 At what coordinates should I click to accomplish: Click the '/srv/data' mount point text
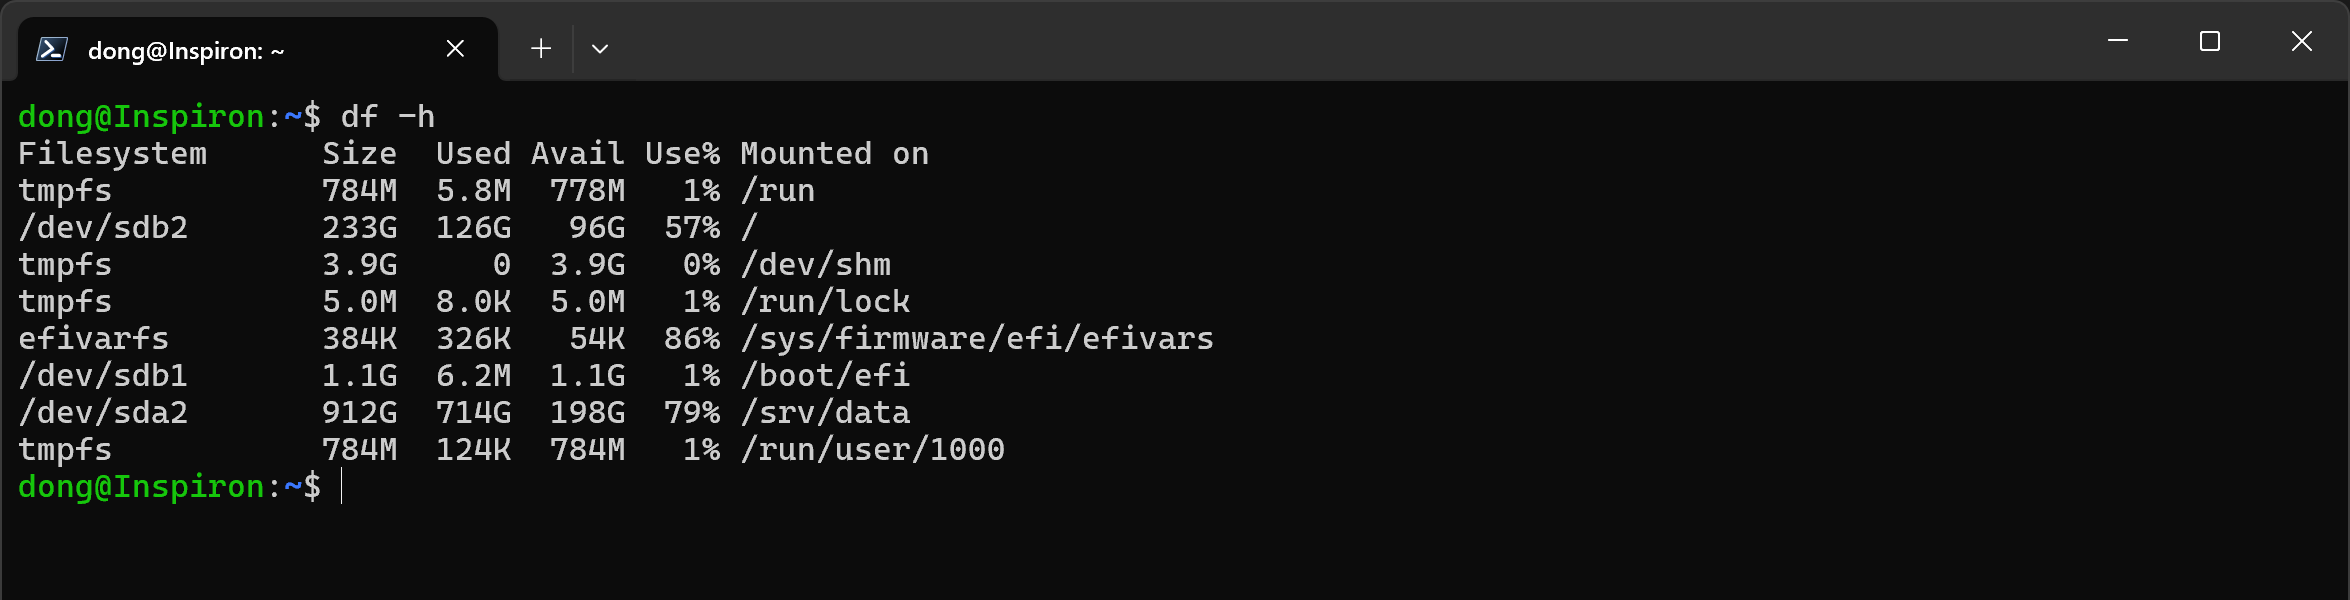pyautogui.click(x=825, y=413)
